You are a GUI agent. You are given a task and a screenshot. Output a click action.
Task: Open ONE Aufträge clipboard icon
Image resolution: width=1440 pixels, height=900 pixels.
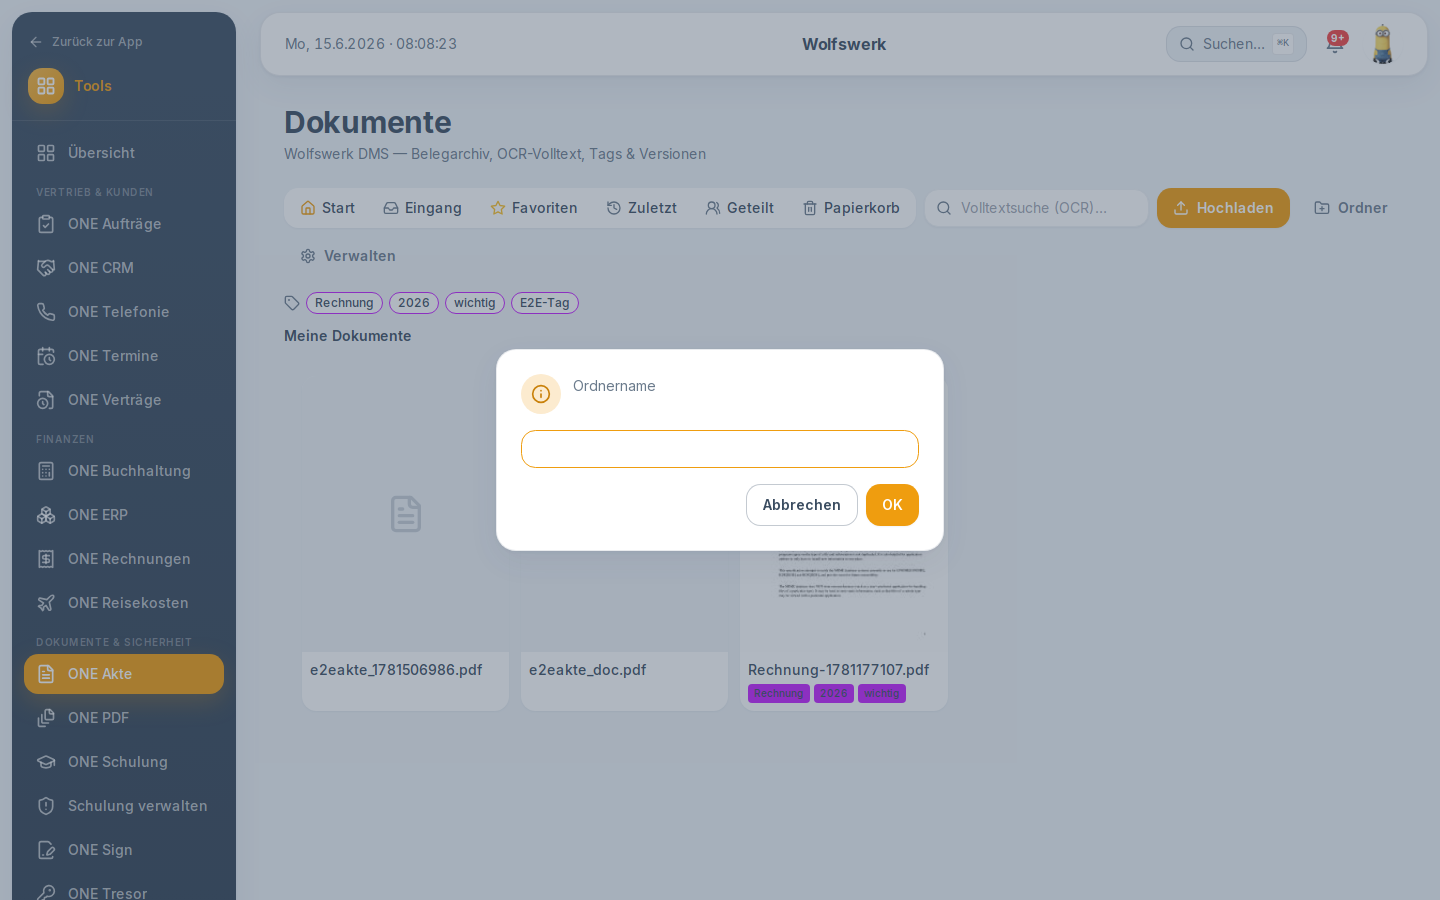click(46, 224)
